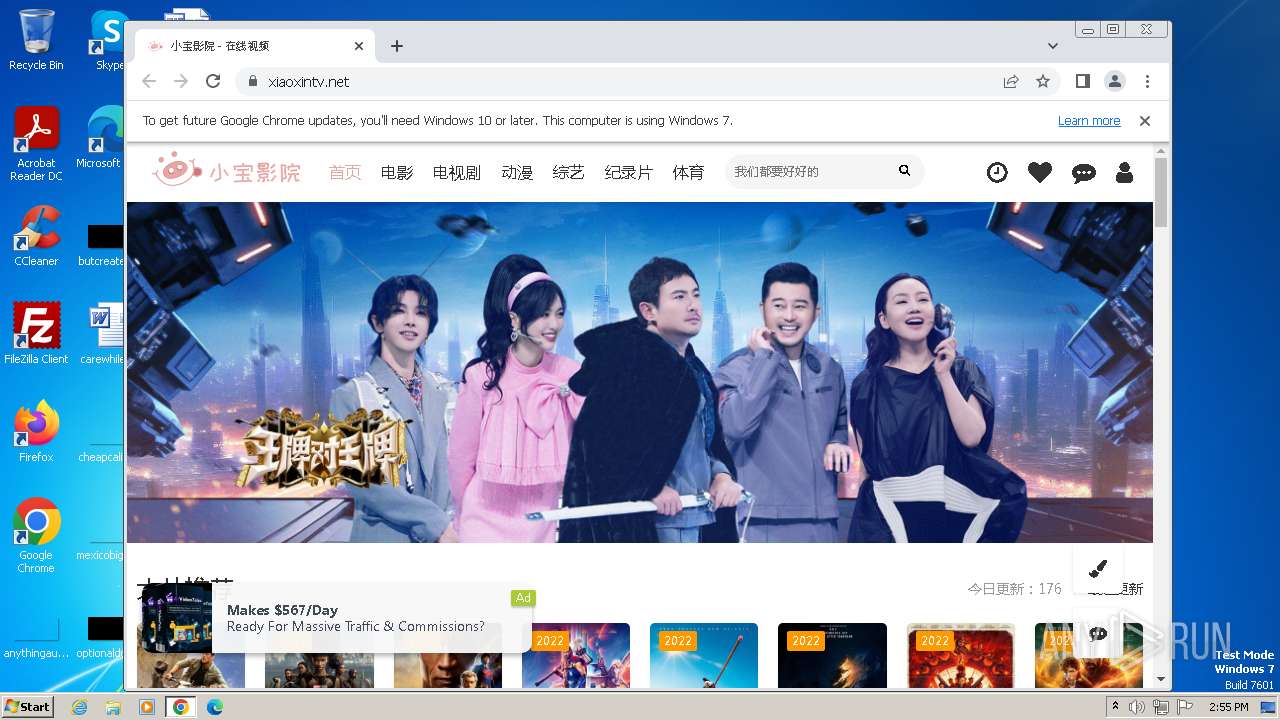Click the 王牌对王牌 banner image

click(x=640, y=372)
